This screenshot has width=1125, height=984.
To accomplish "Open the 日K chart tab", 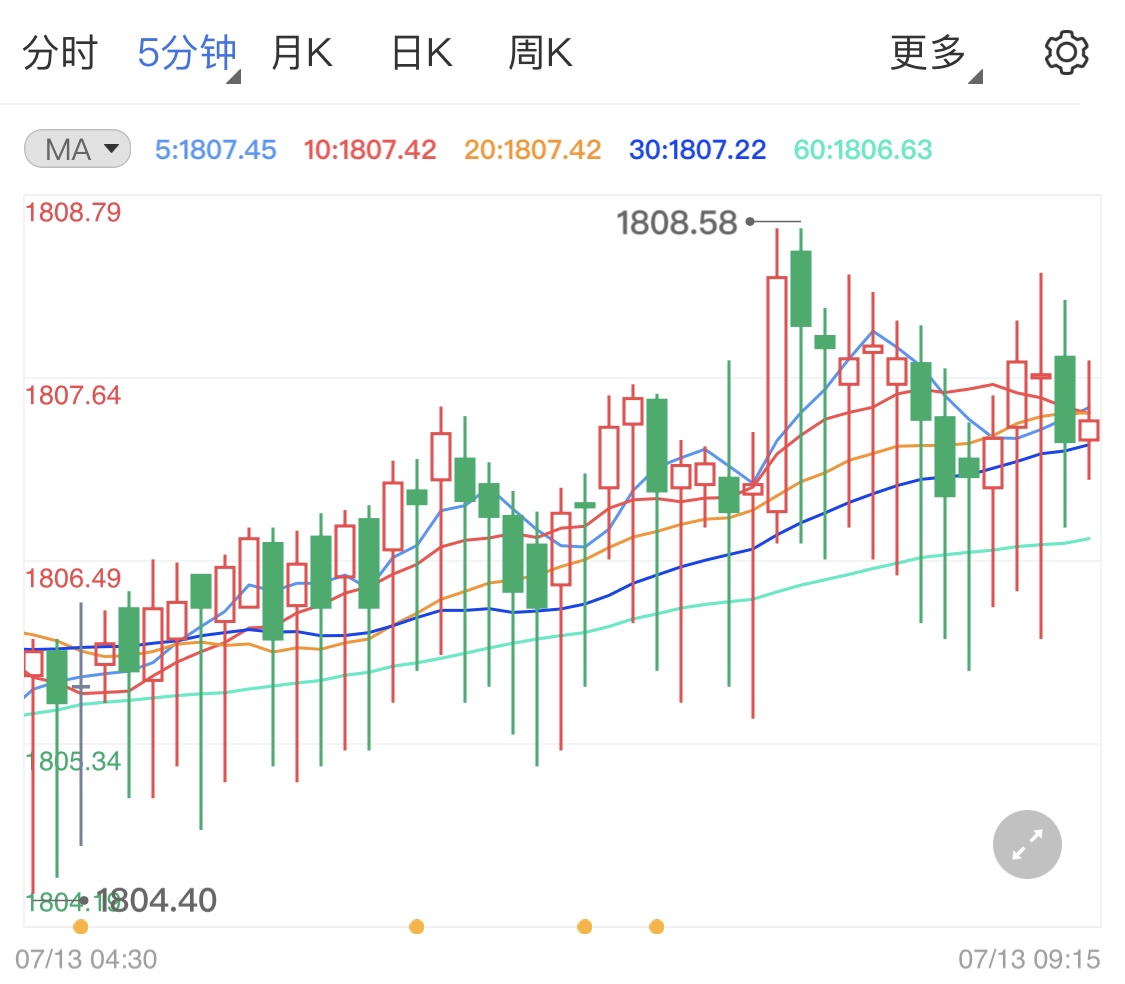I will [422, 52].
